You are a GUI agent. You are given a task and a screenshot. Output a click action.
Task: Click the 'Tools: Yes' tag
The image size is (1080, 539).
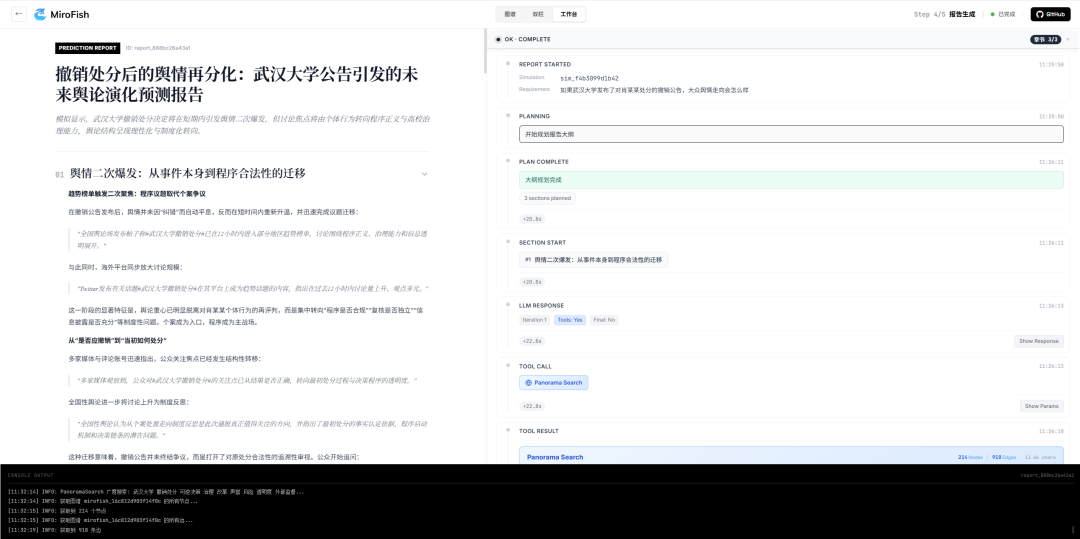click(x=569, y=320)
